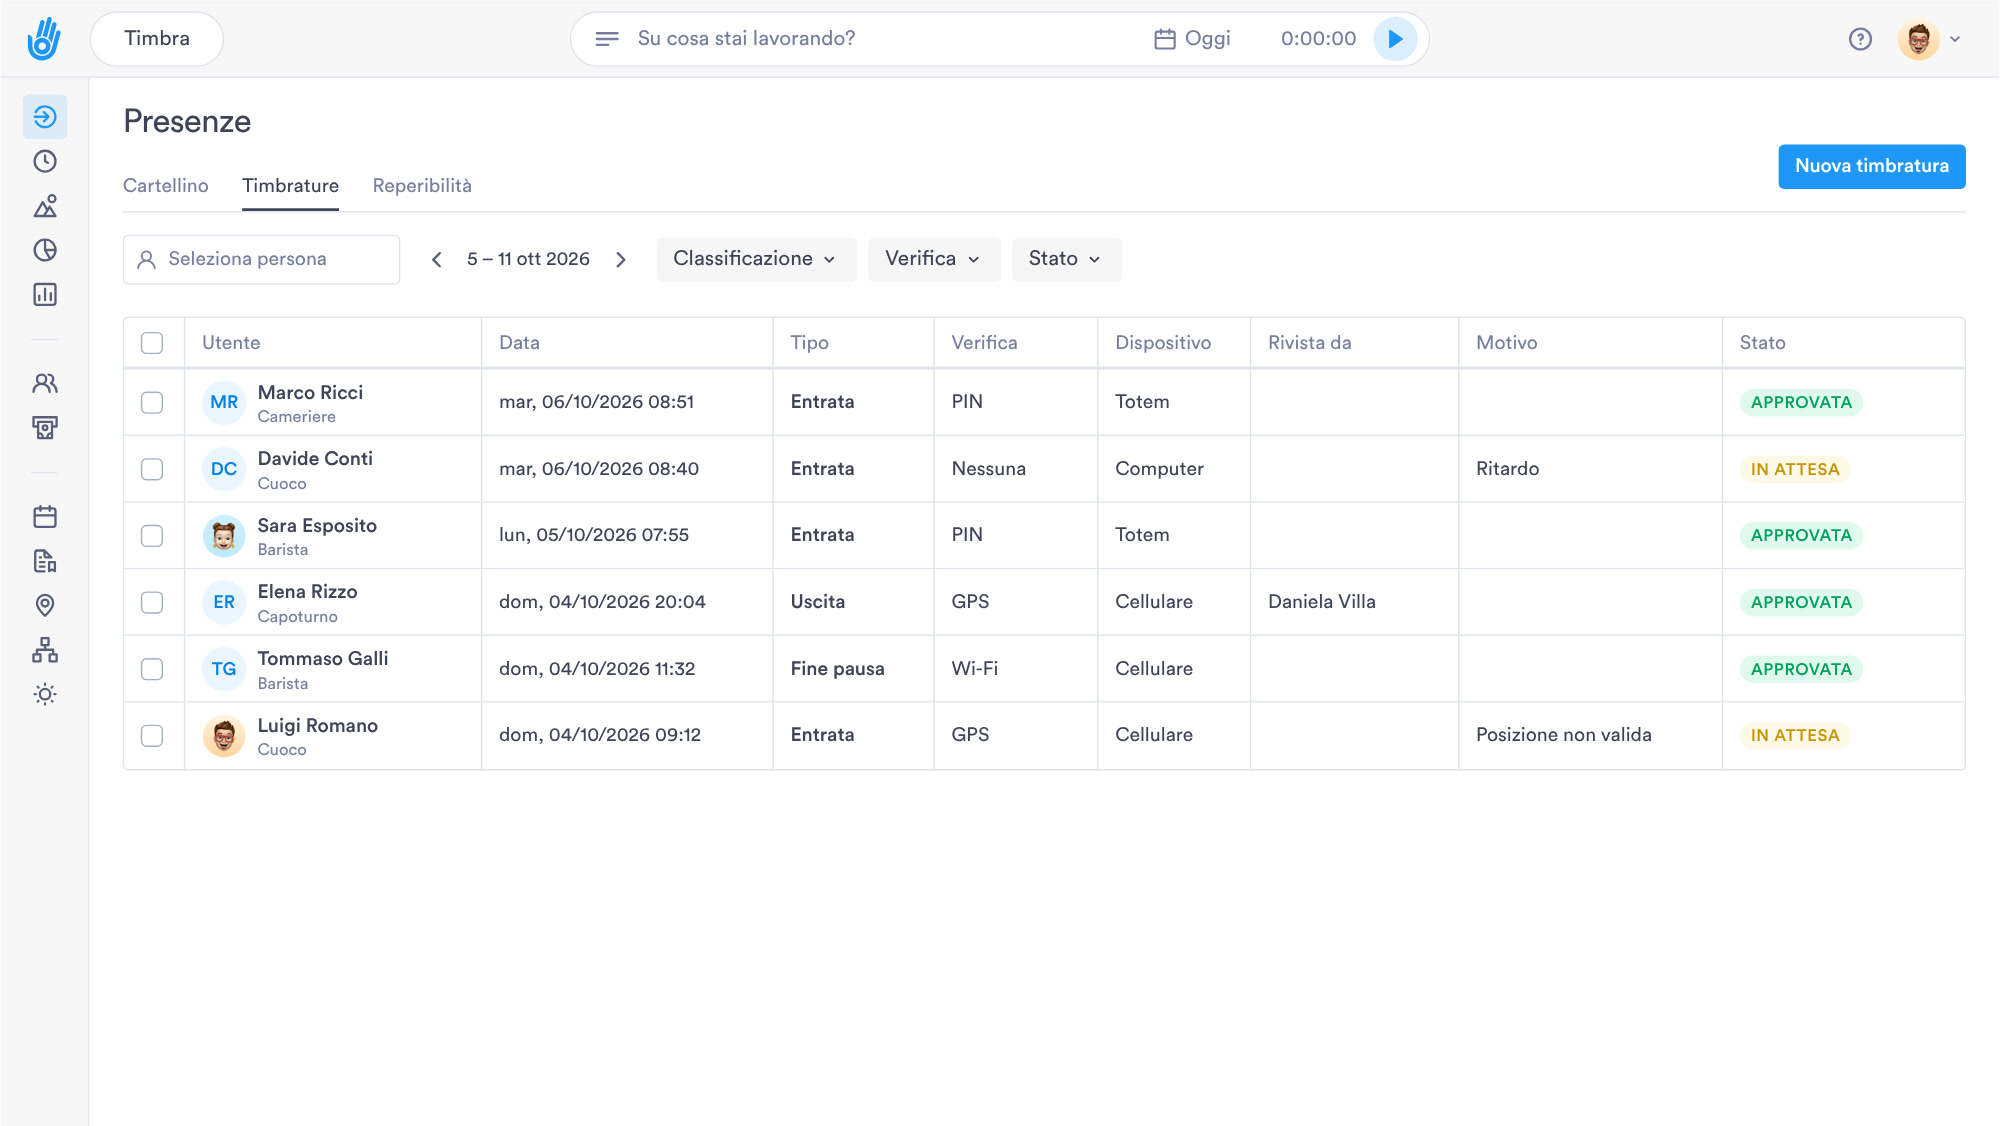Open the user avatar account menu
This screenshot has height=1126, width=2000.
[x=1930, y=39]
